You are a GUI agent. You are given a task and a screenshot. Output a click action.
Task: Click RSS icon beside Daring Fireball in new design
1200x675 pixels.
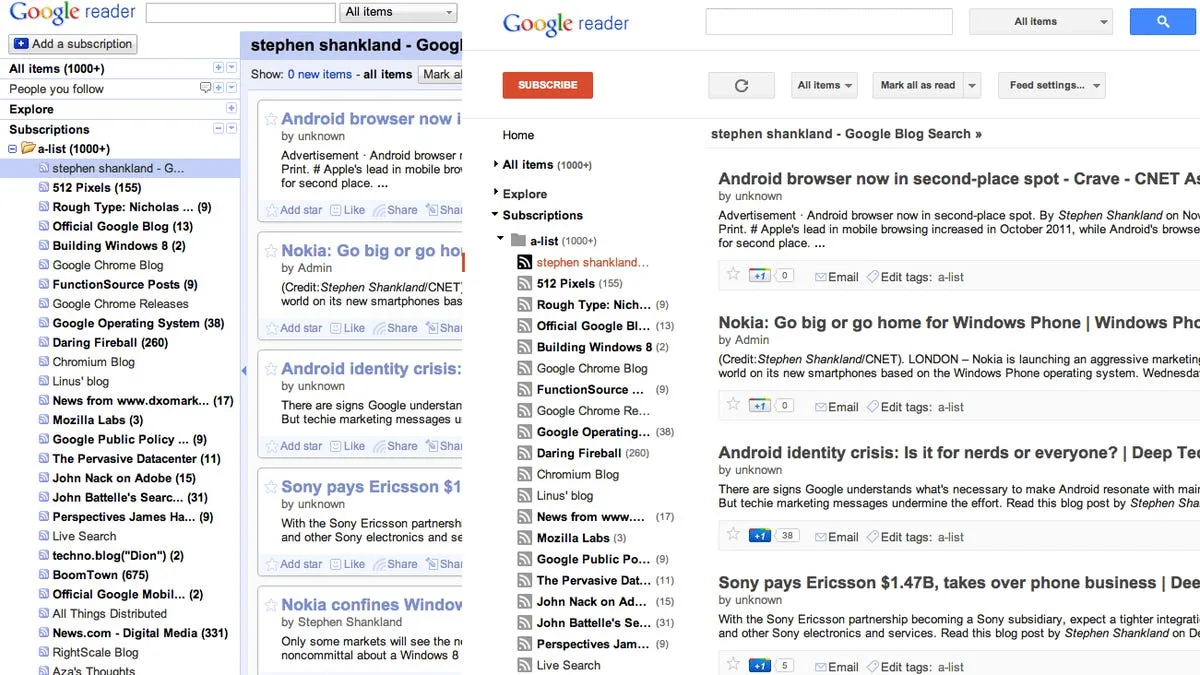tap(525, 453)
